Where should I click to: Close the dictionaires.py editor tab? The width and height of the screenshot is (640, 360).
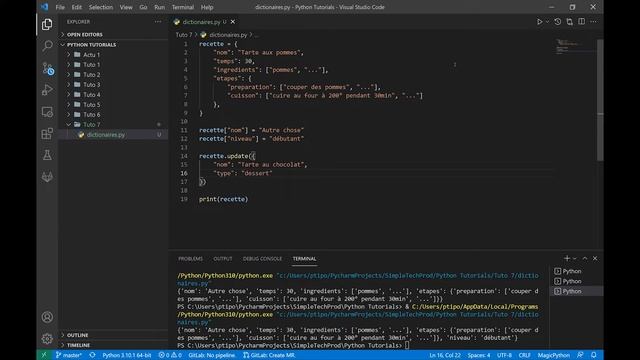pyautogui.click(x=233, y=22)
